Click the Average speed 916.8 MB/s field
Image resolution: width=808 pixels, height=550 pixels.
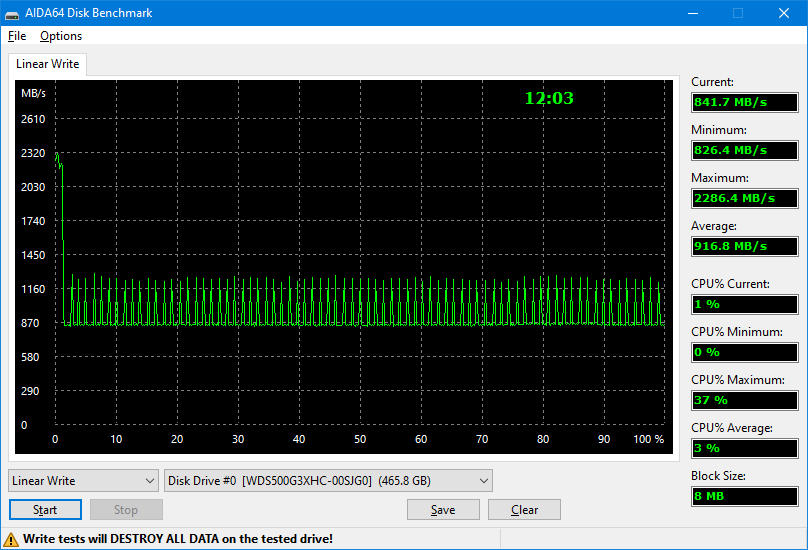click(x=745, y=246)
